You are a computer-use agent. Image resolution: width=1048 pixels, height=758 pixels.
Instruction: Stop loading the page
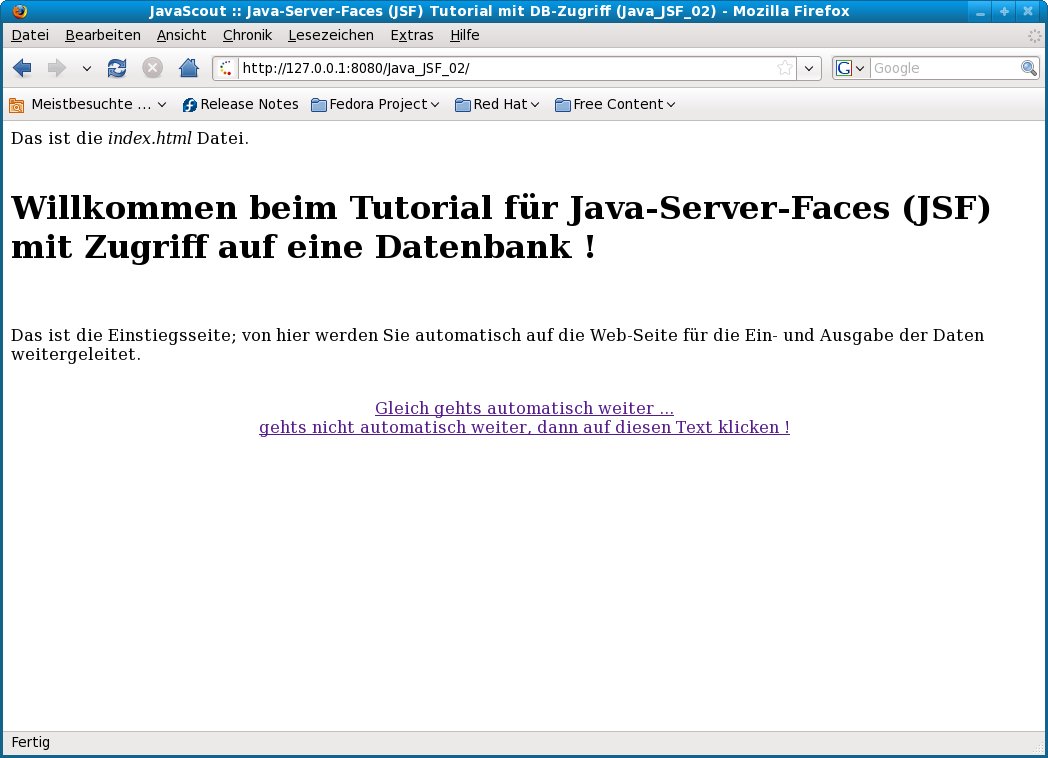(x=152, y=68)
